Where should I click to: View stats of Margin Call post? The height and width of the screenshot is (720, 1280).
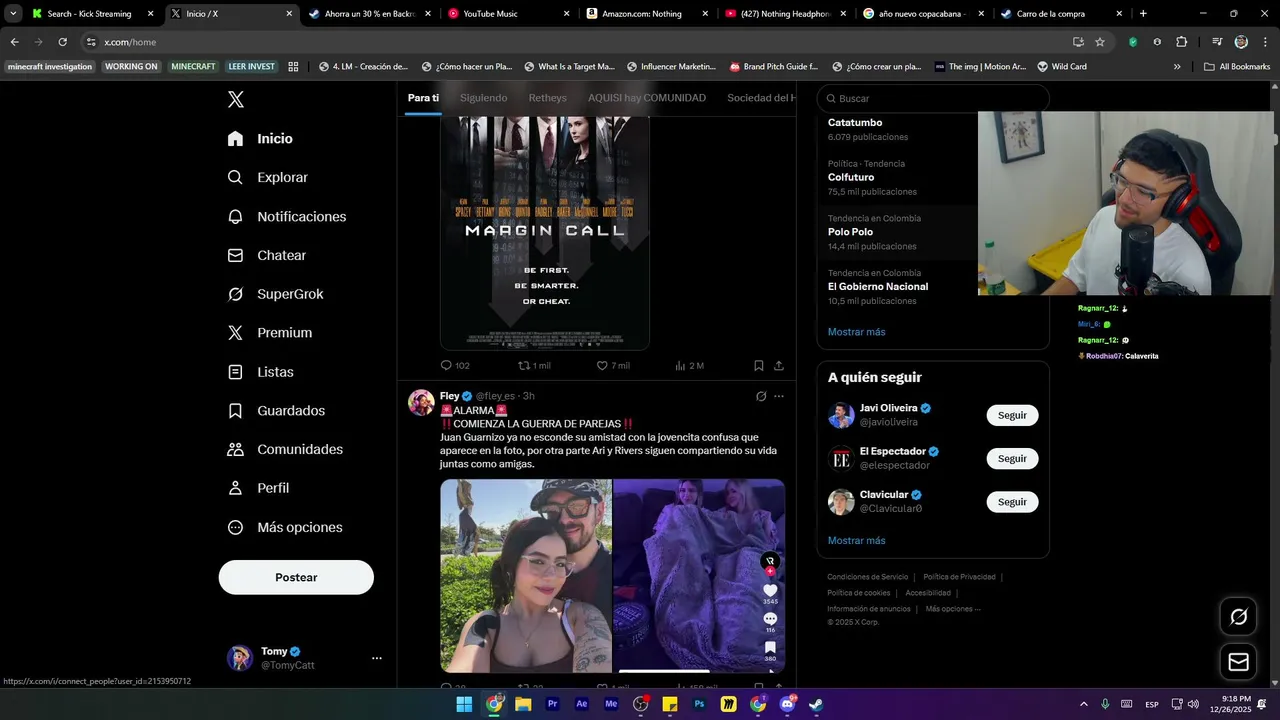pyautogui.click(x=689, y=366)
